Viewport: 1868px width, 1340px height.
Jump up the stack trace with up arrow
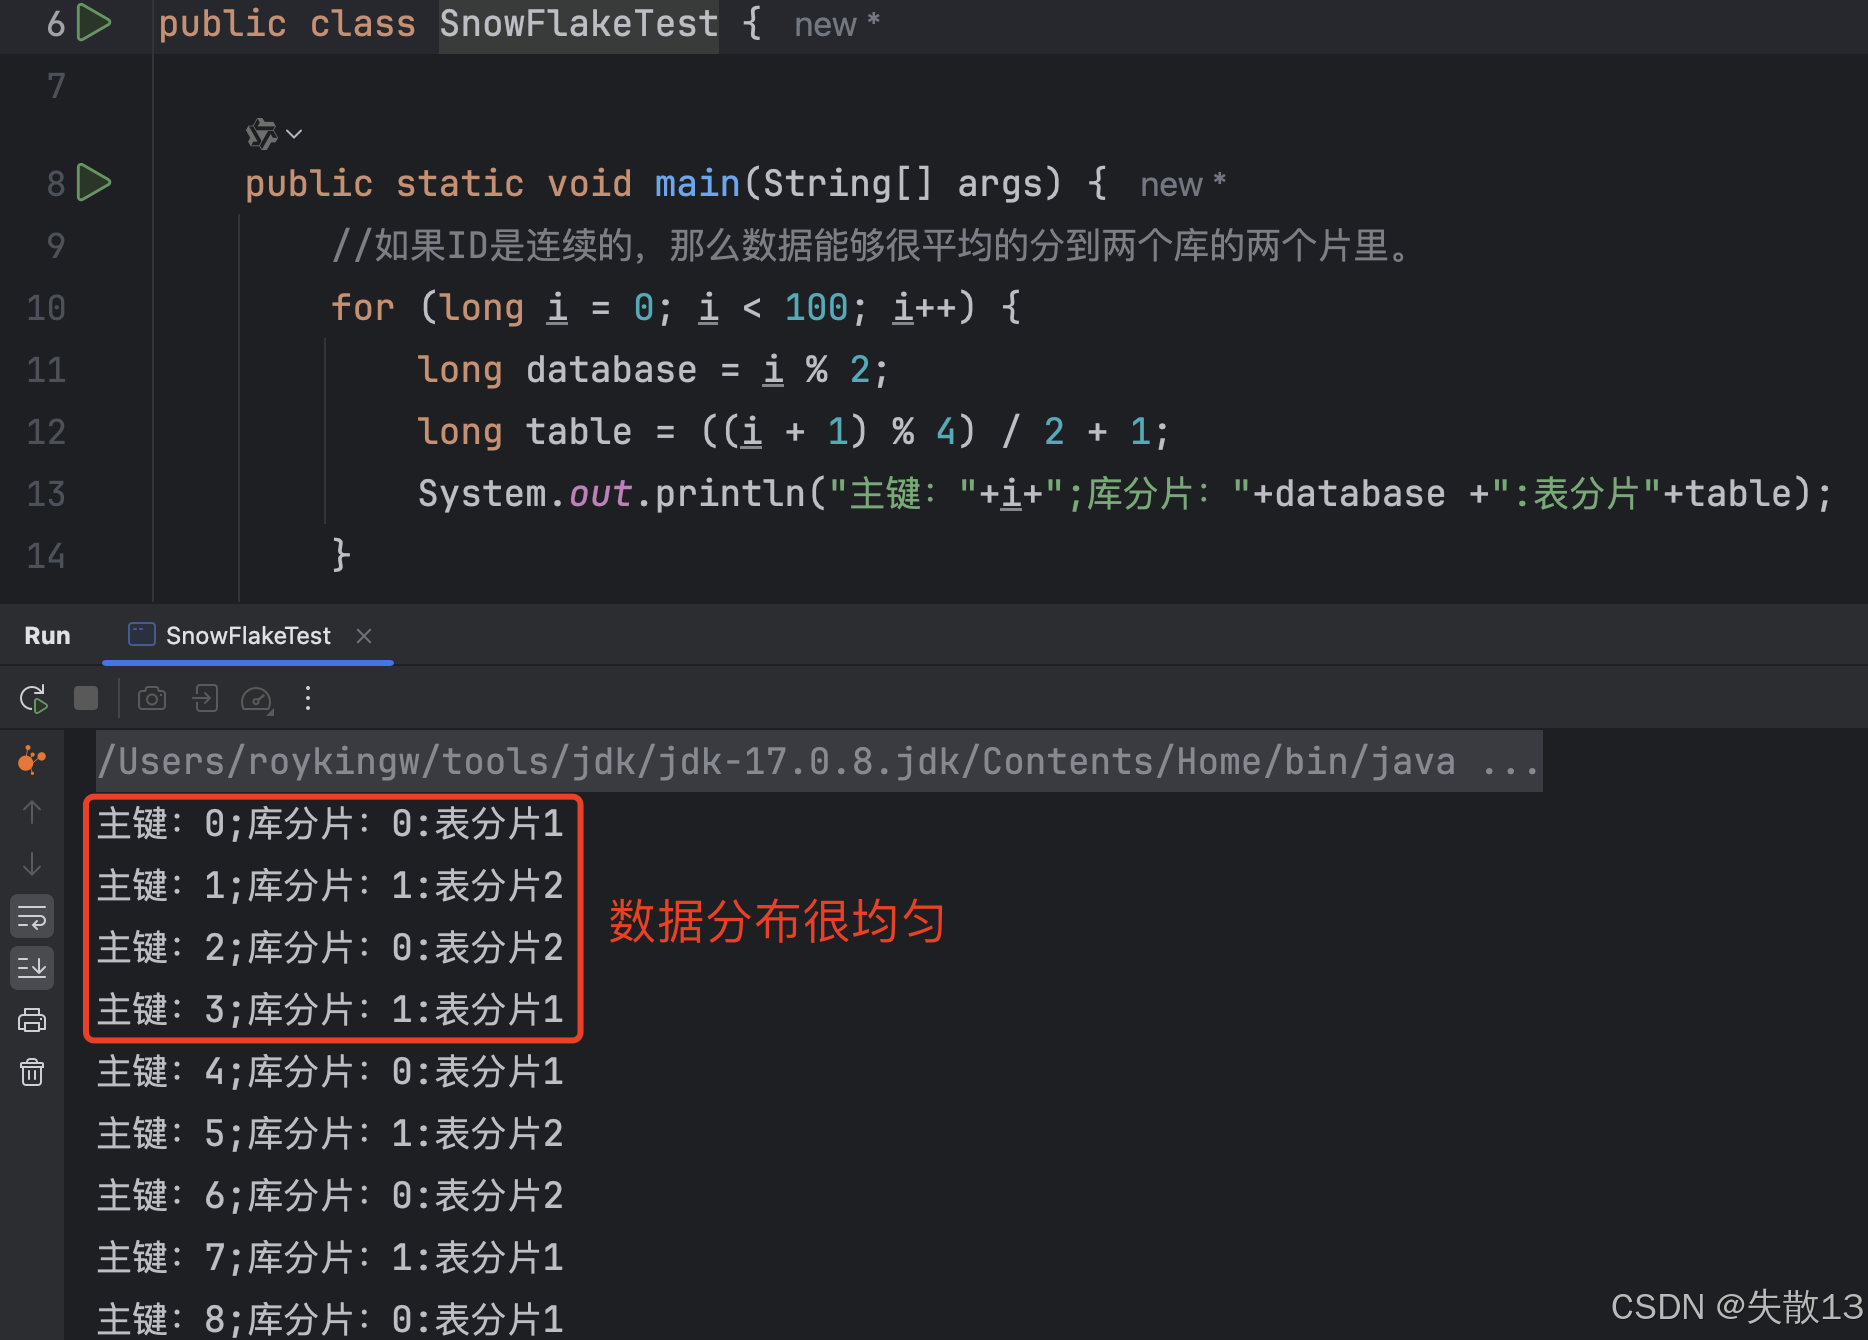pyautogui.click(x=32, y=812)
